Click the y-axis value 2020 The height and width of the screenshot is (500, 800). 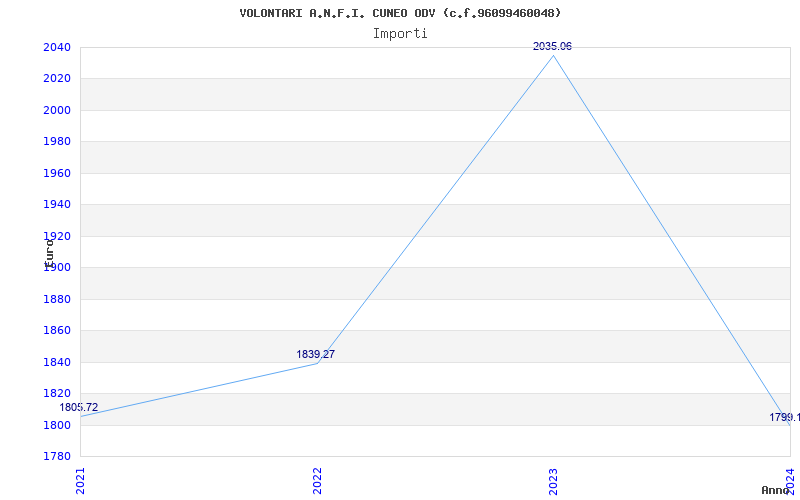(x=57, y=79)
